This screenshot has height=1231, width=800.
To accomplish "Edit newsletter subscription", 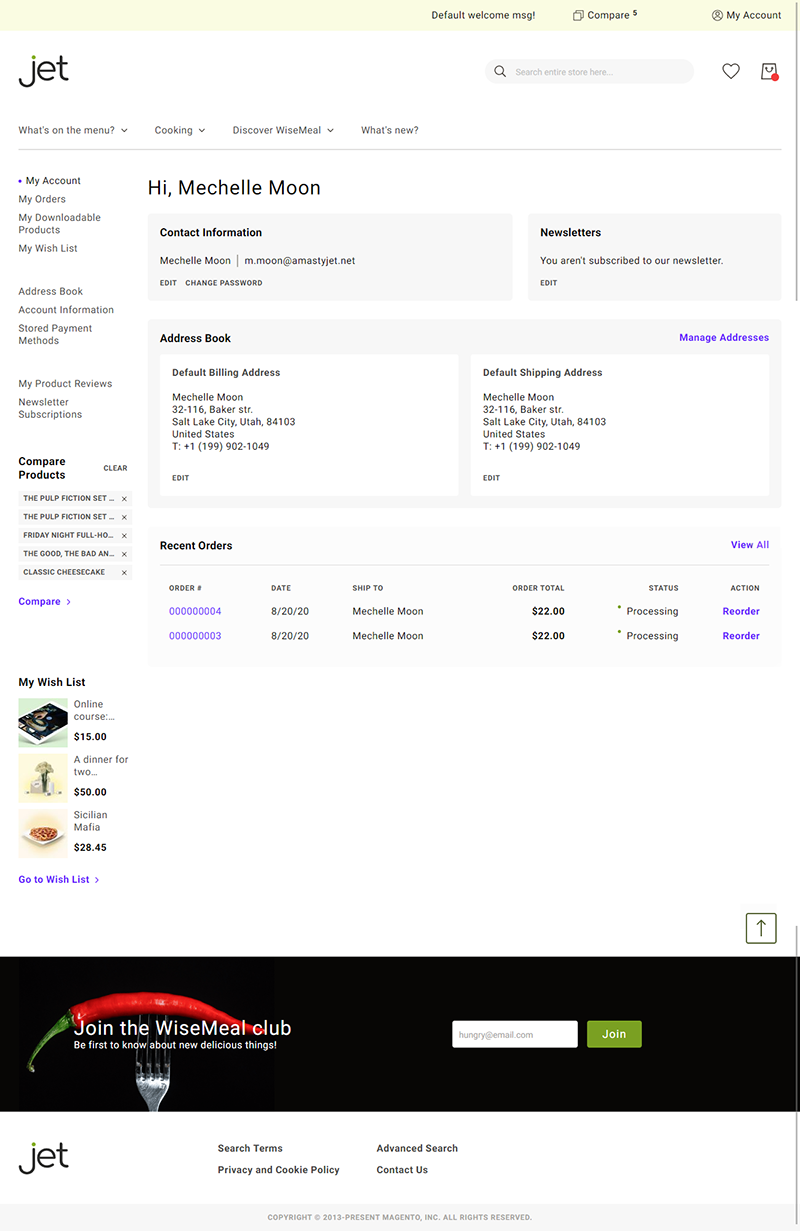I will point(549,283).
